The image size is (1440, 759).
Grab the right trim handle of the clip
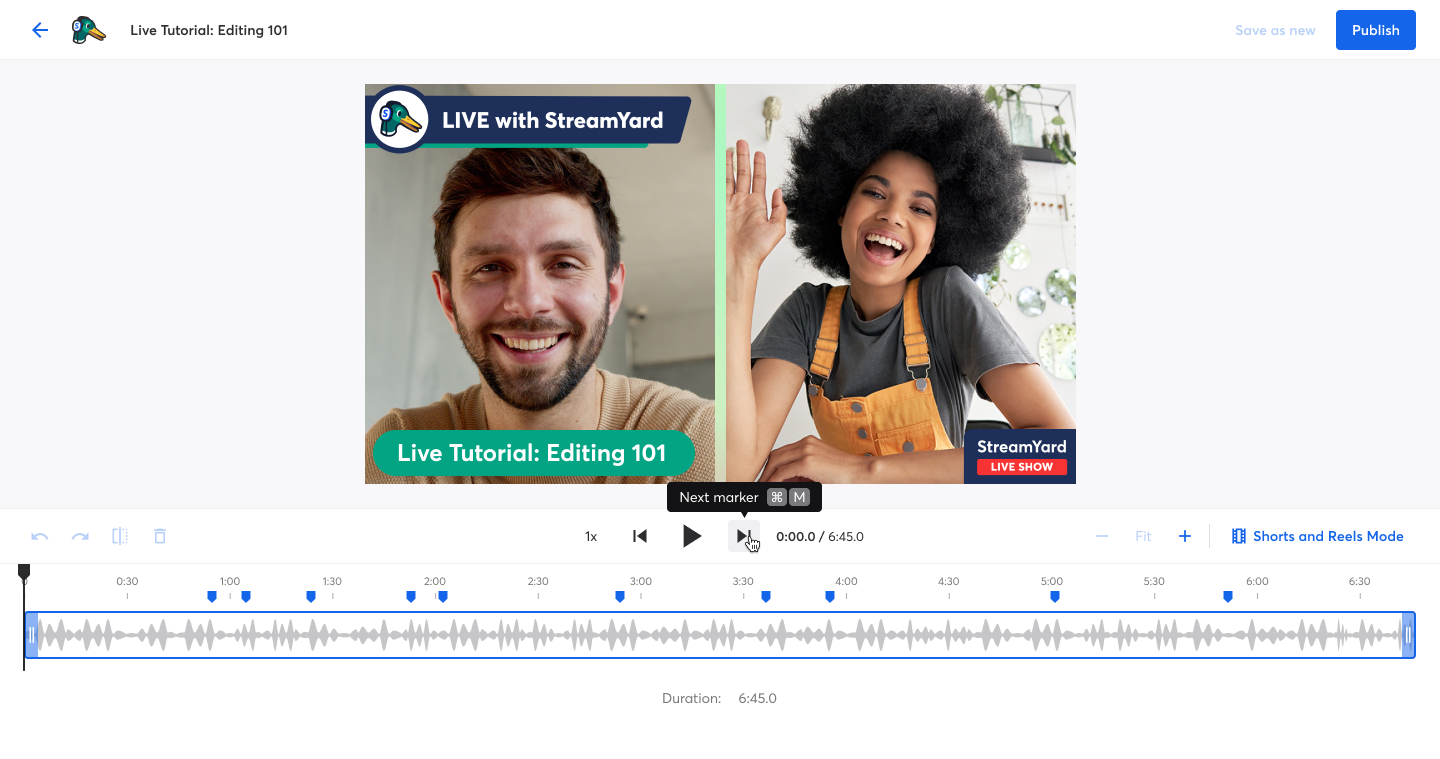[1408, 635]
